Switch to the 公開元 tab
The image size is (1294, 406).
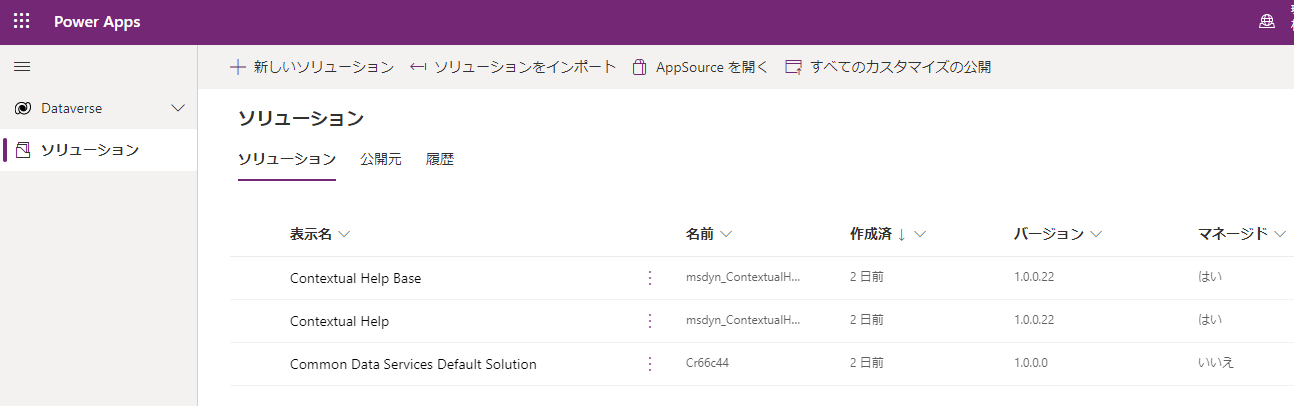(381, 159)
